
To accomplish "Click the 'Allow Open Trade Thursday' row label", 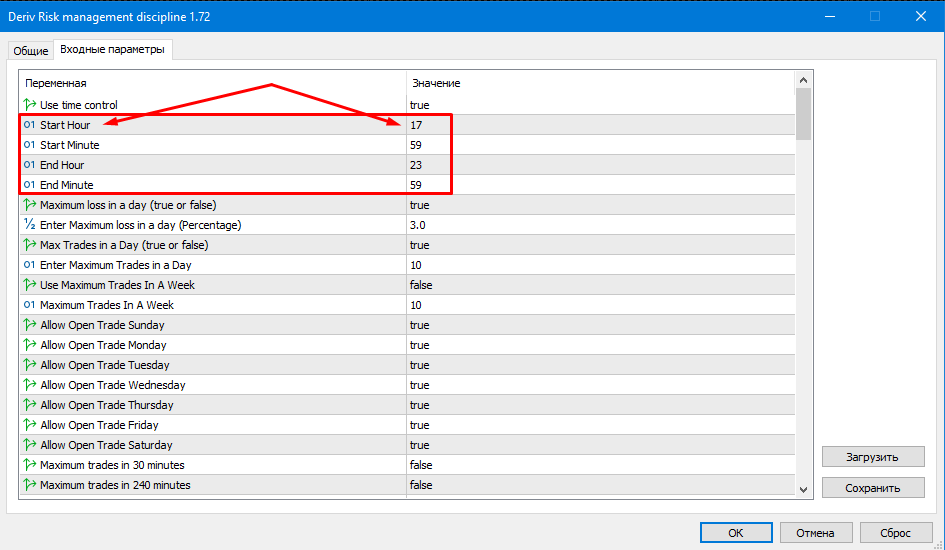I will pyautogui.click(x=107, y=405).
